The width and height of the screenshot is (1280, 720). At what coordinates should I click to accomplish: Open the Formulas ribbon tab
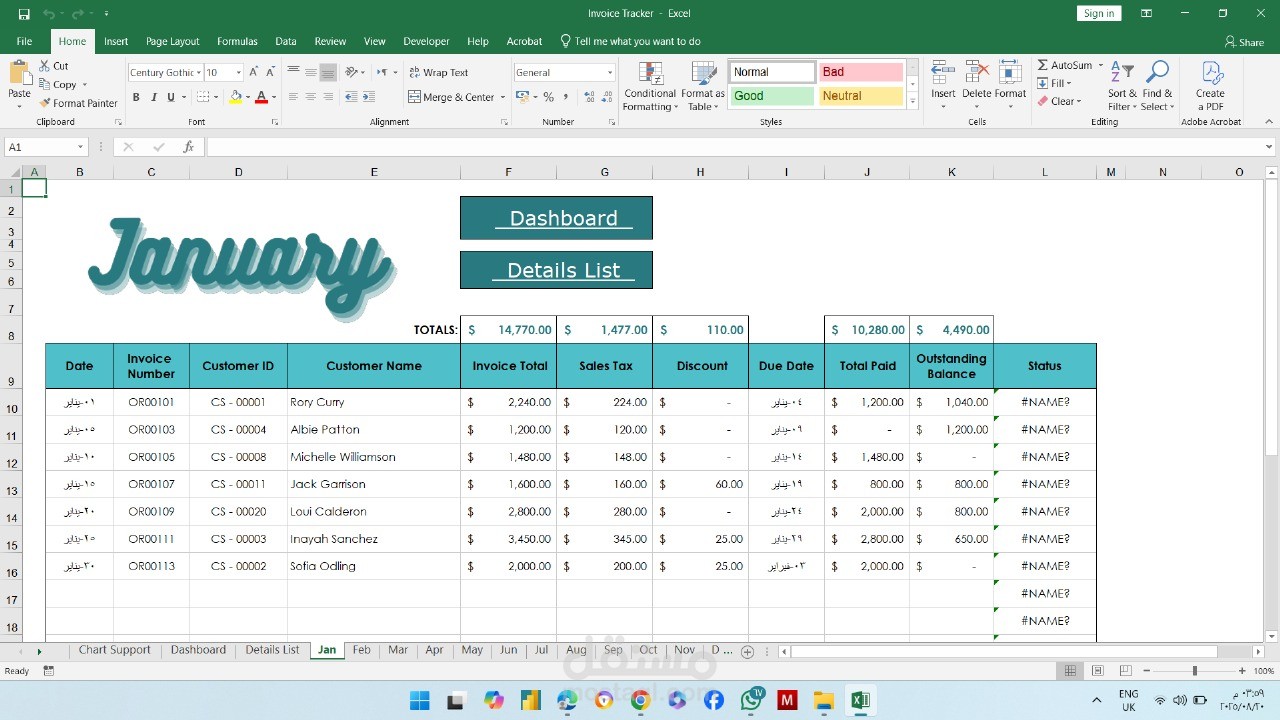click(237, 41)
